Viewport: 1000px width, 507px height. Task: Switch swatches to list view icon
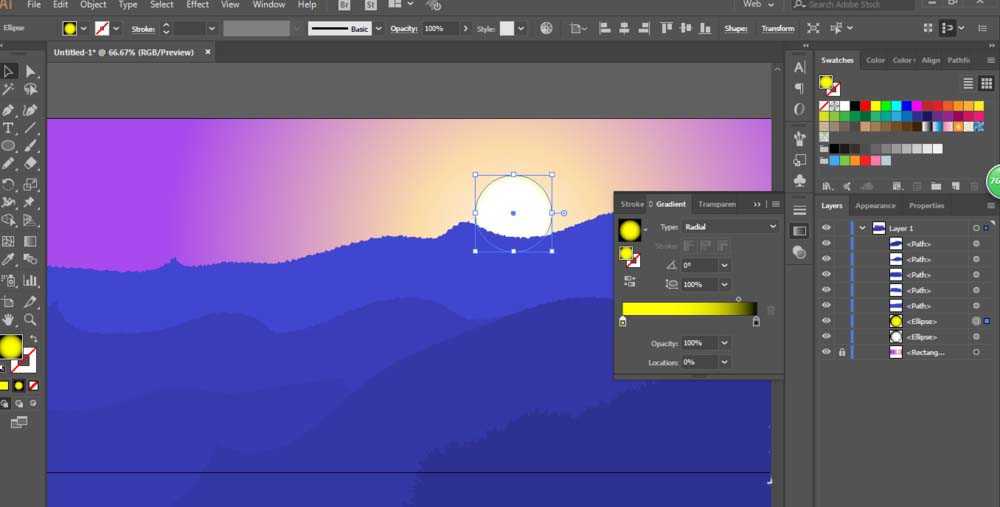[967, 83]
